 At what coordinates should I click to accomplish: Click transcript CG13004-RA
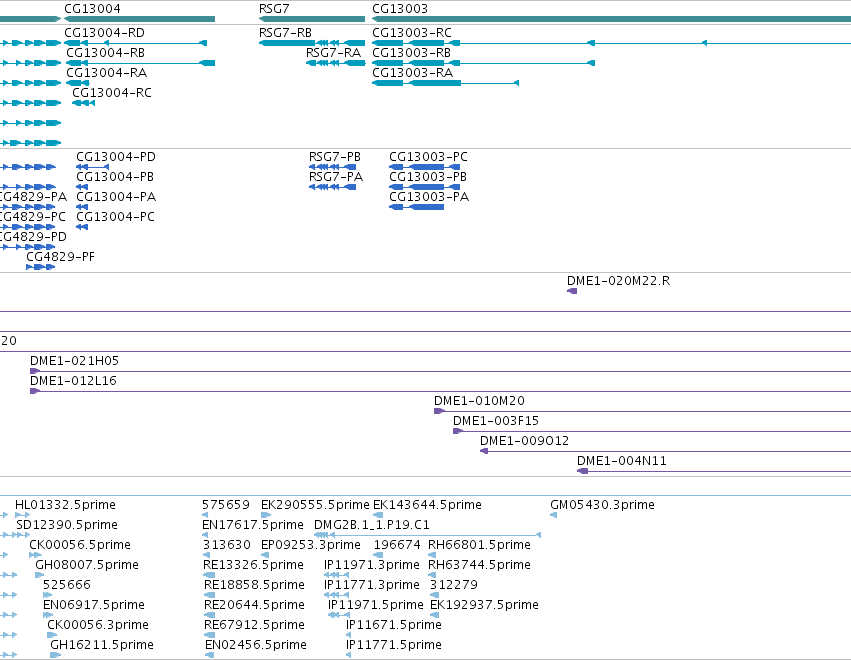coord(78,83)
